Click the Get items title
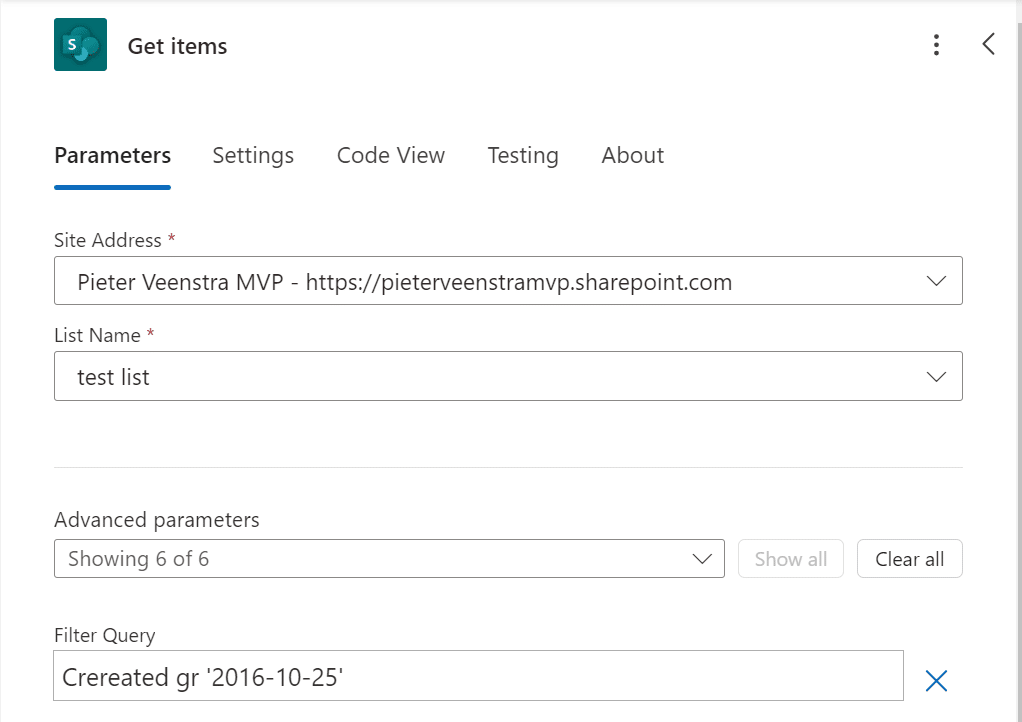 pos(177,46)
